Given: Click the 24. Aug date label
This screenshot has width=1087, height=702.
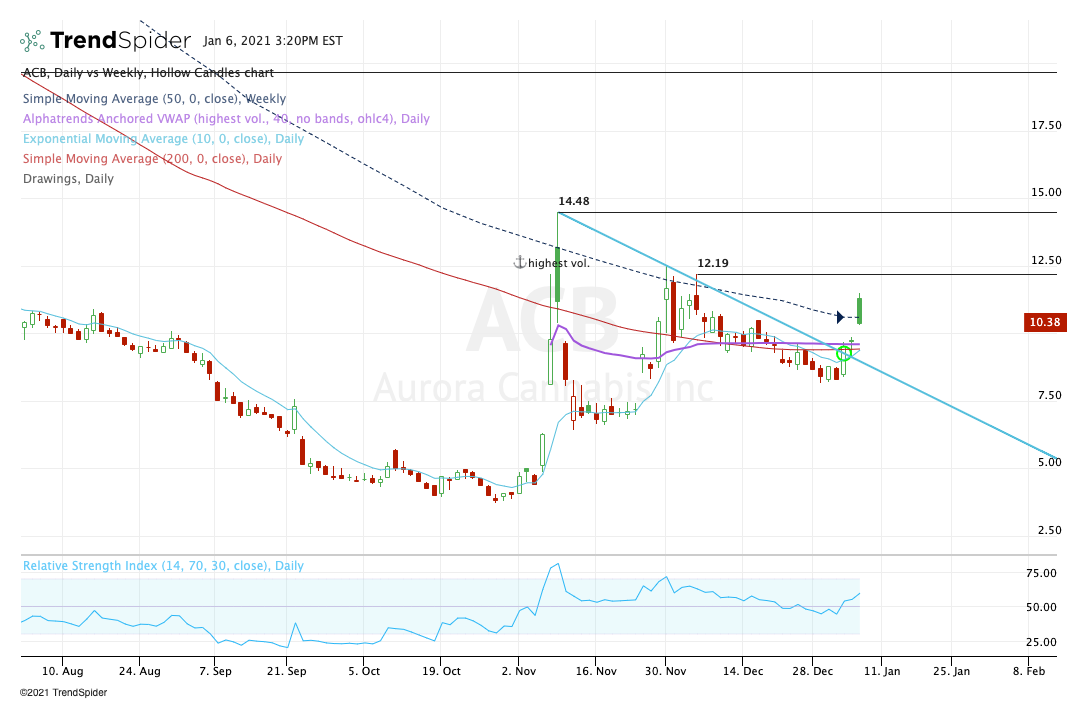Looking at the screenshot, I should coord(139,672).
